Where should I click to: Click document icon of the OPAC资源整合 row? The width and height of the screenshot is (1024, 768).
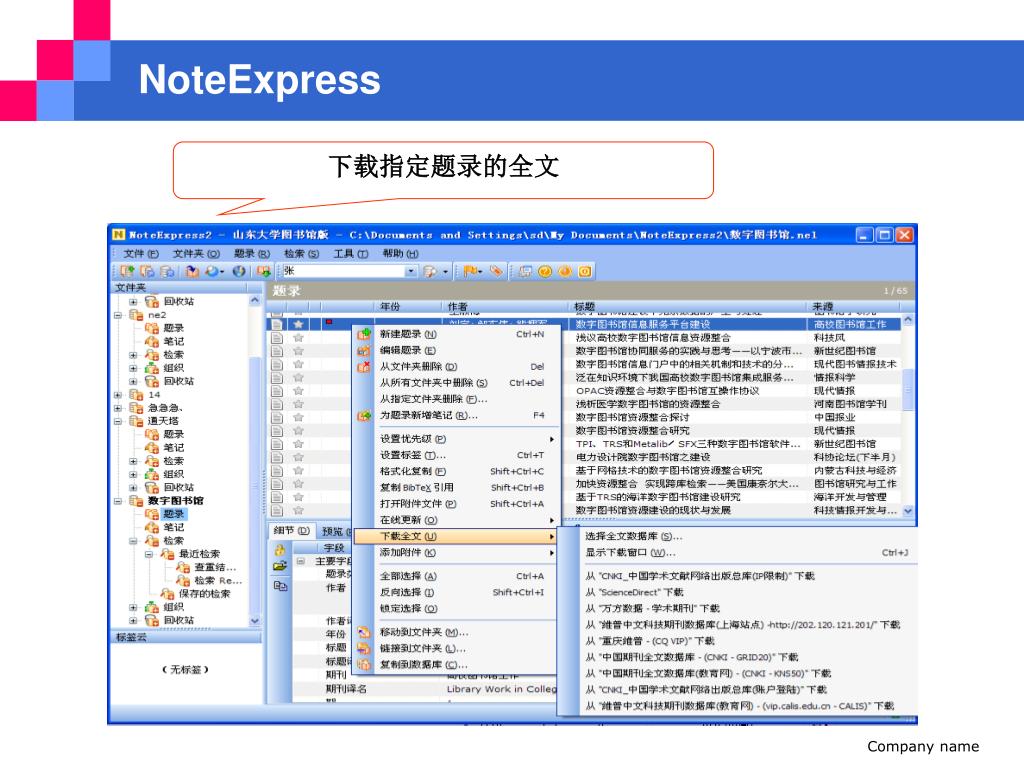277,391
